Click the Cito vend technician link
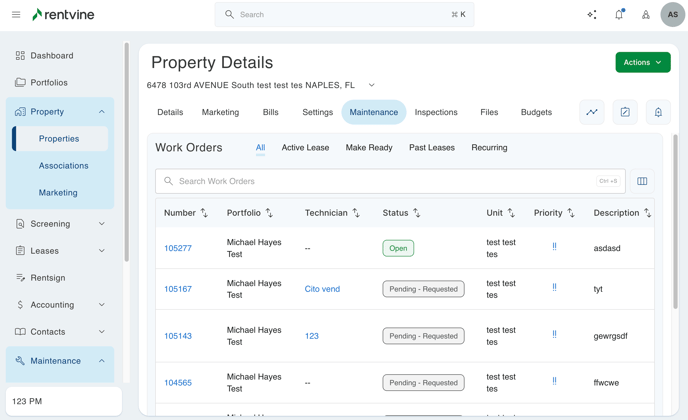688x420 pixels. pos(322,289)
